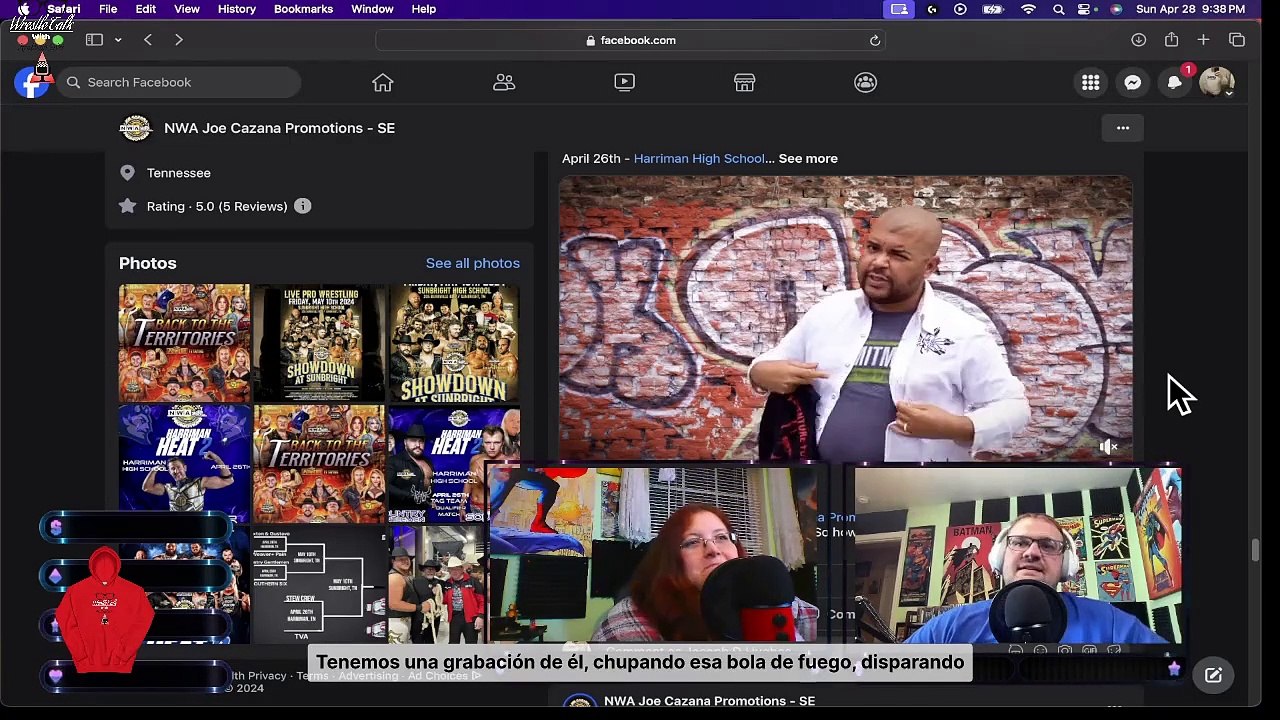The width and height of the screenshot is (1280, 720).
Task: Open Messenger chats icon
Action: click(x=1132, y=83)
